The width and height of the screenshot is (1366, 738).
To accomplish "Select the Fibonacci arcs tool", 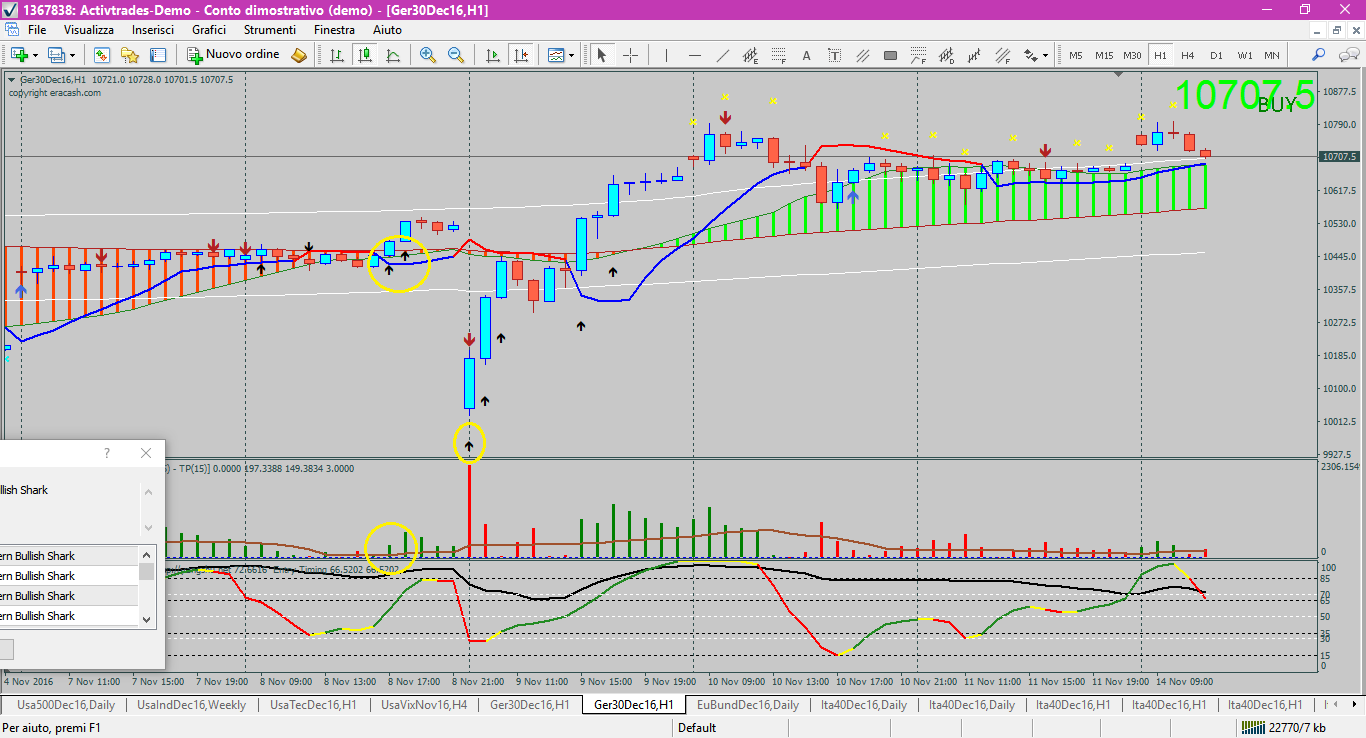I will [918, 55].
